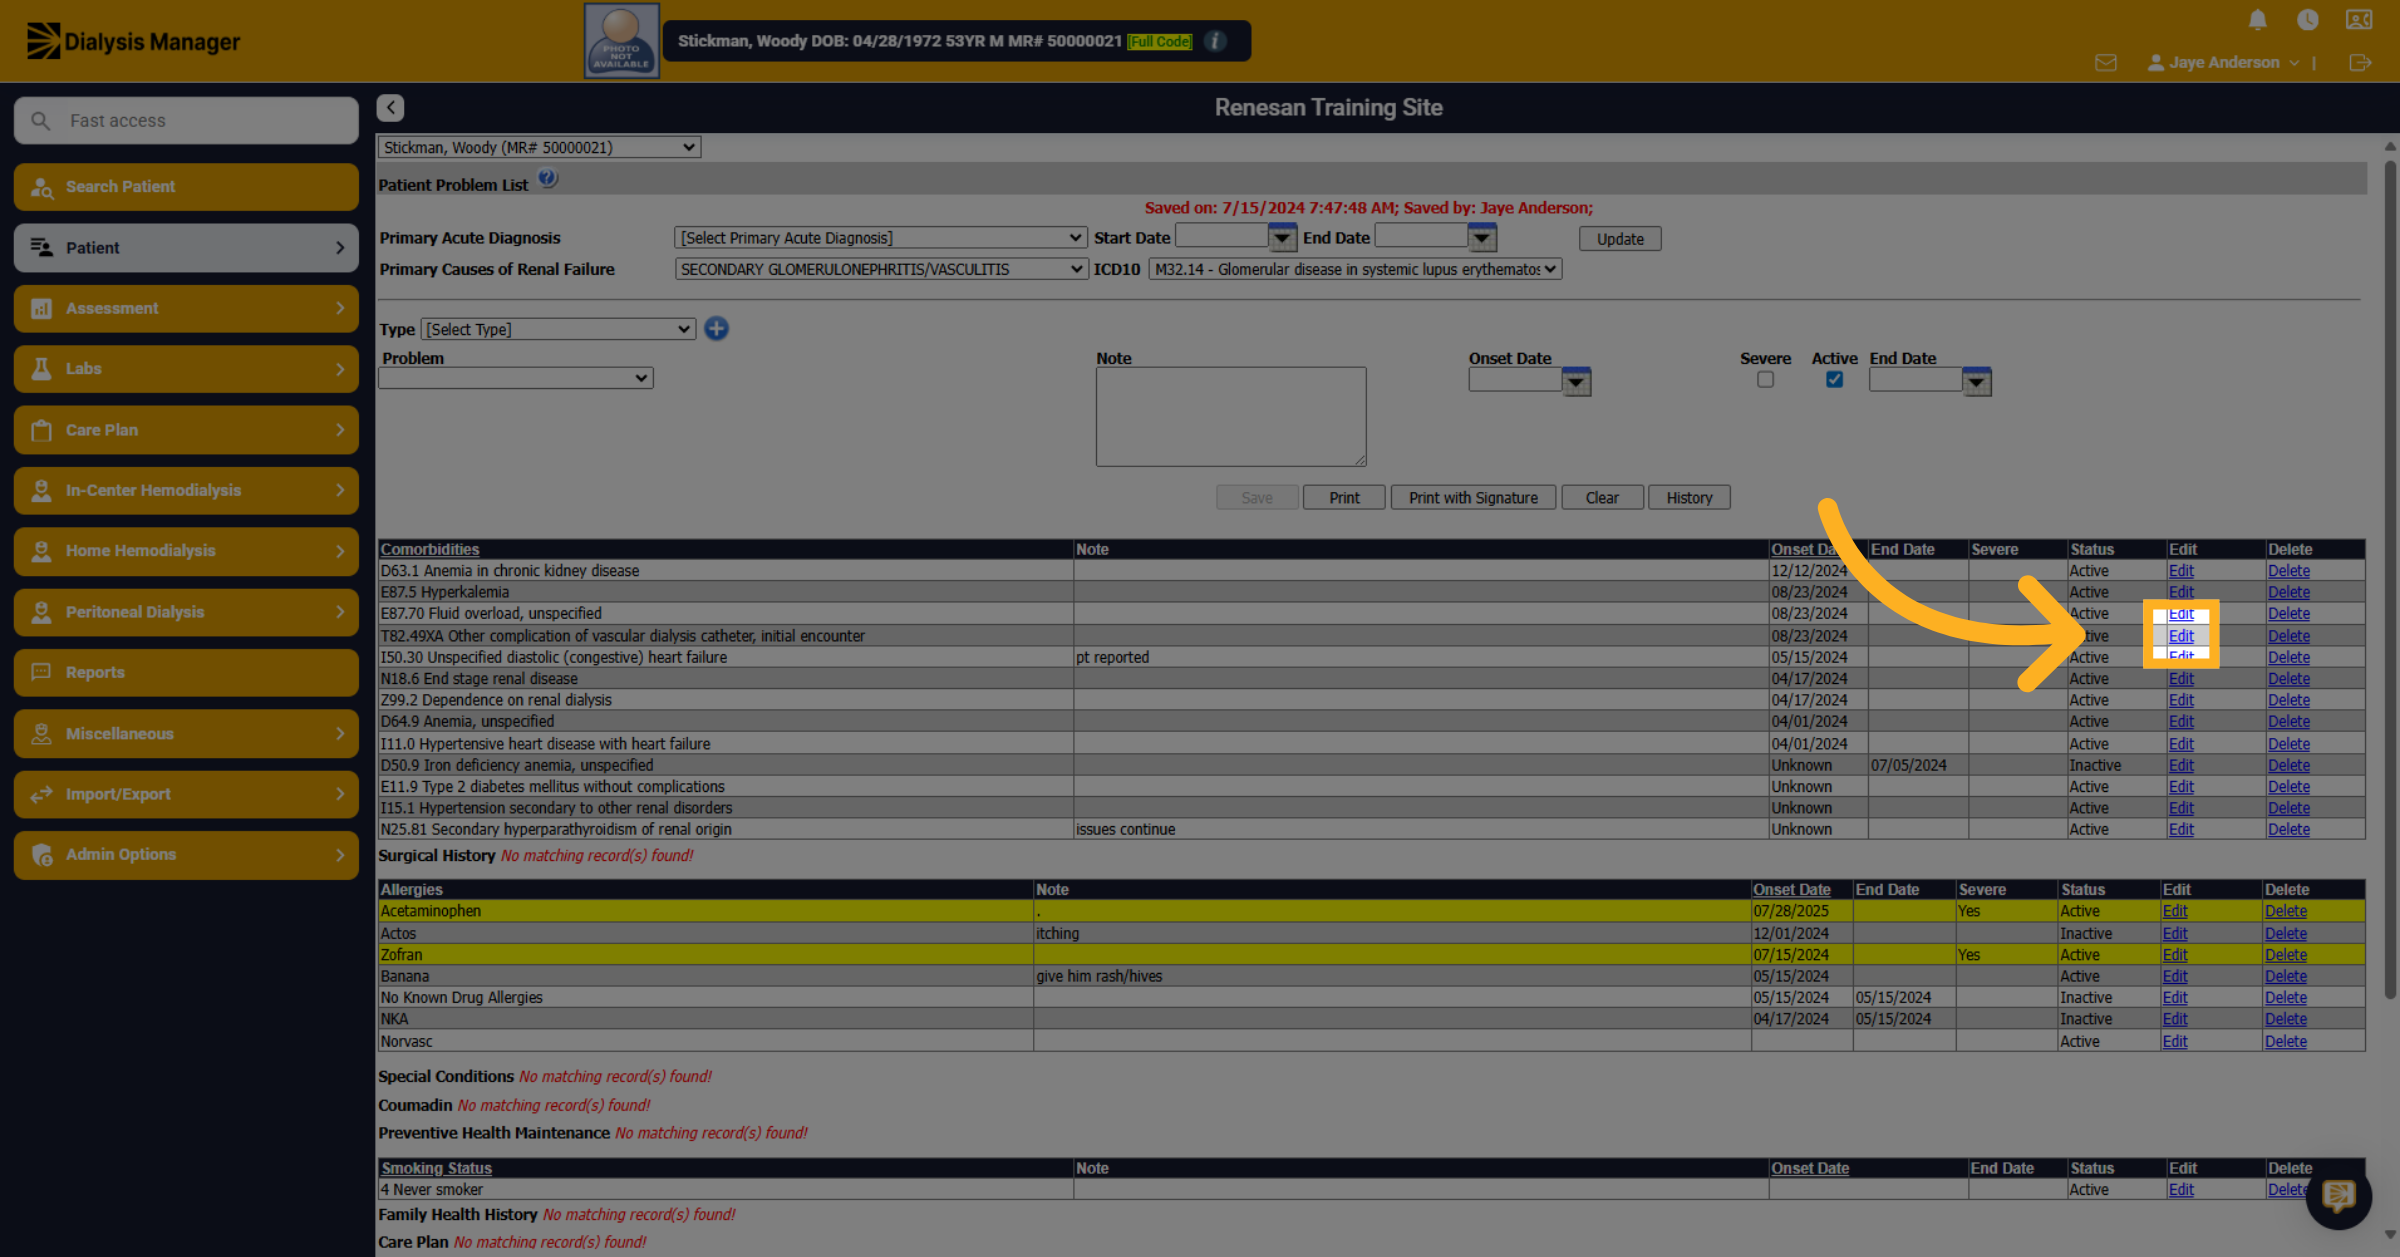Open the Reports sidebar item
The image size is (2400, 1257).
186,672
